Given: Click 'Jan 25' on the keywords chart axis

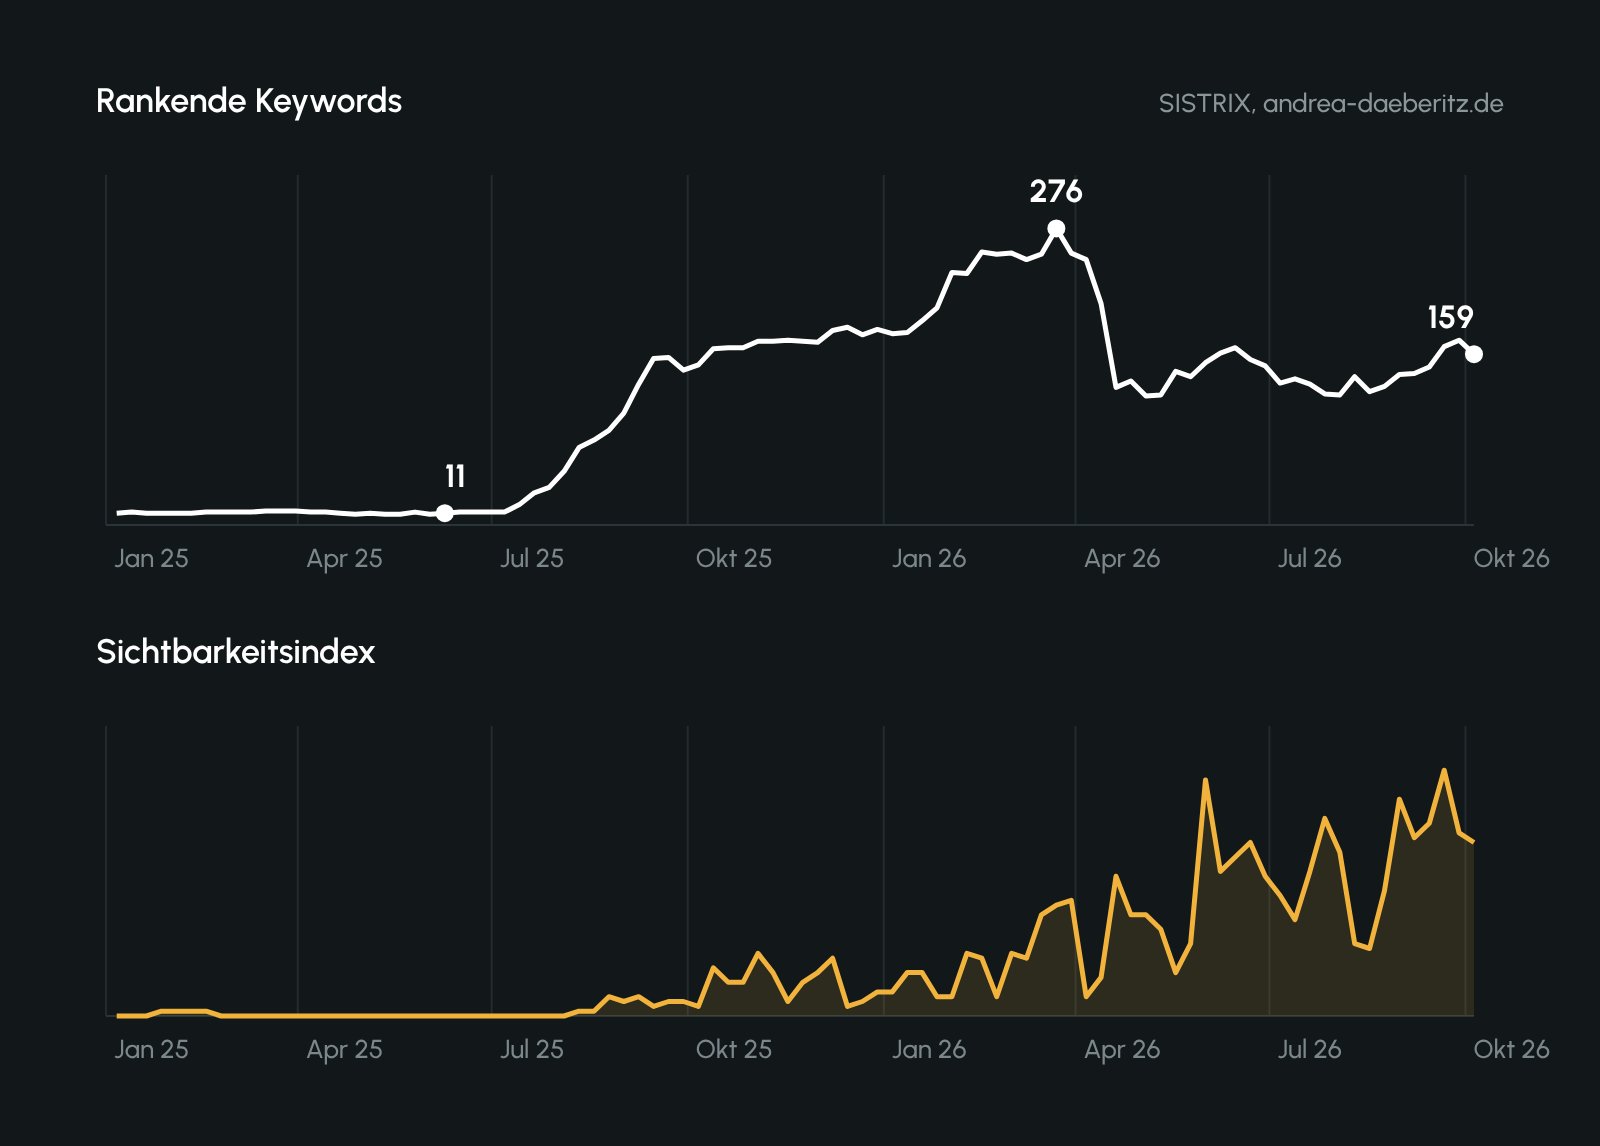Looking at the screenshot, I should click(x=151, y=558).
